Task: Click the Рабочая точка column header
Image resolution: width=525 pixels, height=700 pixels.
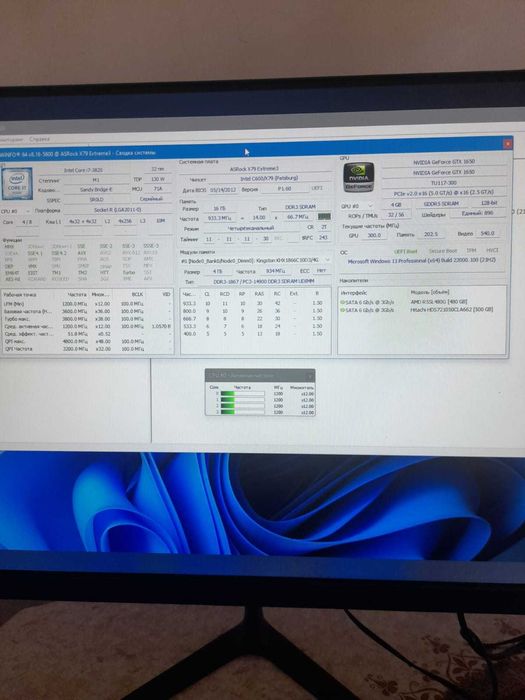Action: pyautogui.click(x=20, y=295)
